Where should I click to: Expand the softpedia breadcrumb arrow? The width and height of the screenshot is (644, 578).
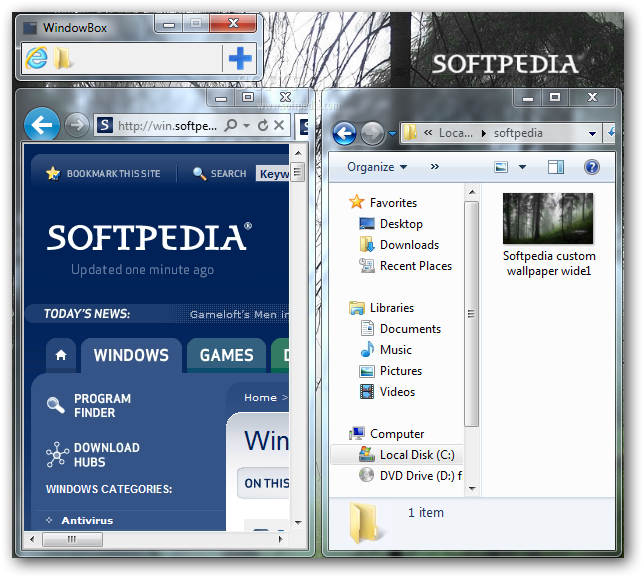[x=483, y=133]
